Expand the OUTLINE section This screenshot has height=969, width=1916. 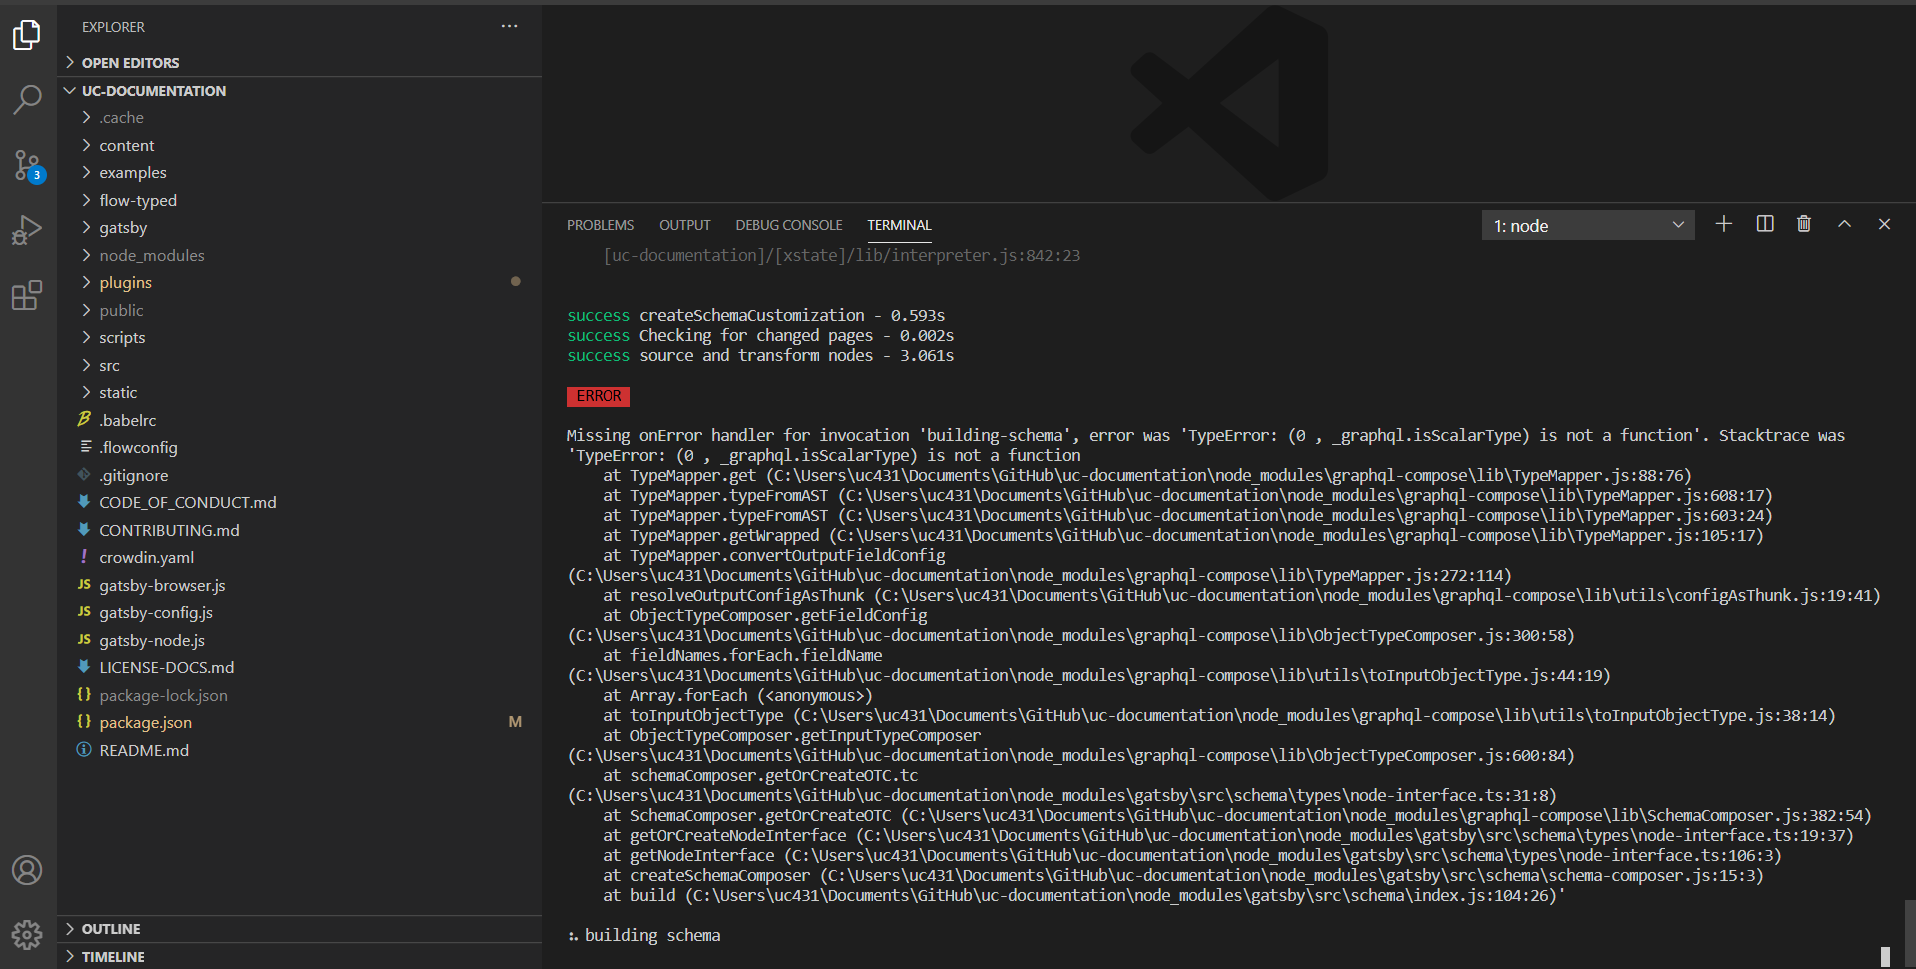[x=300, y=929]
